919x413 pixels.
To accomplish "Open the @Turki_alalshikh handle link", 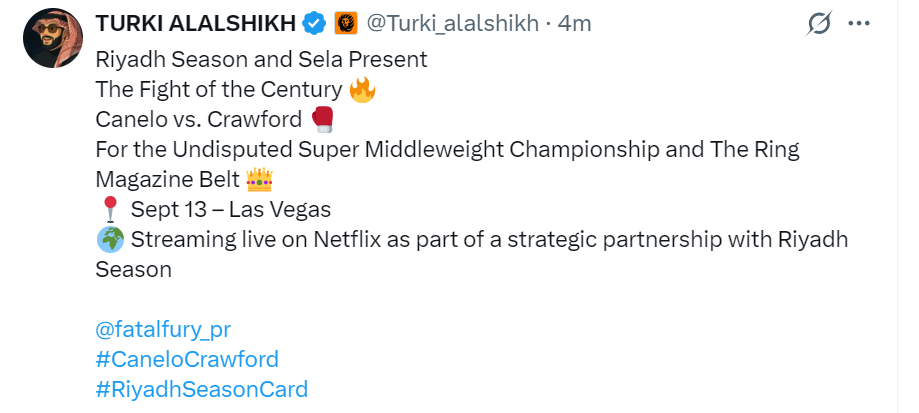I will pos(455,23).
